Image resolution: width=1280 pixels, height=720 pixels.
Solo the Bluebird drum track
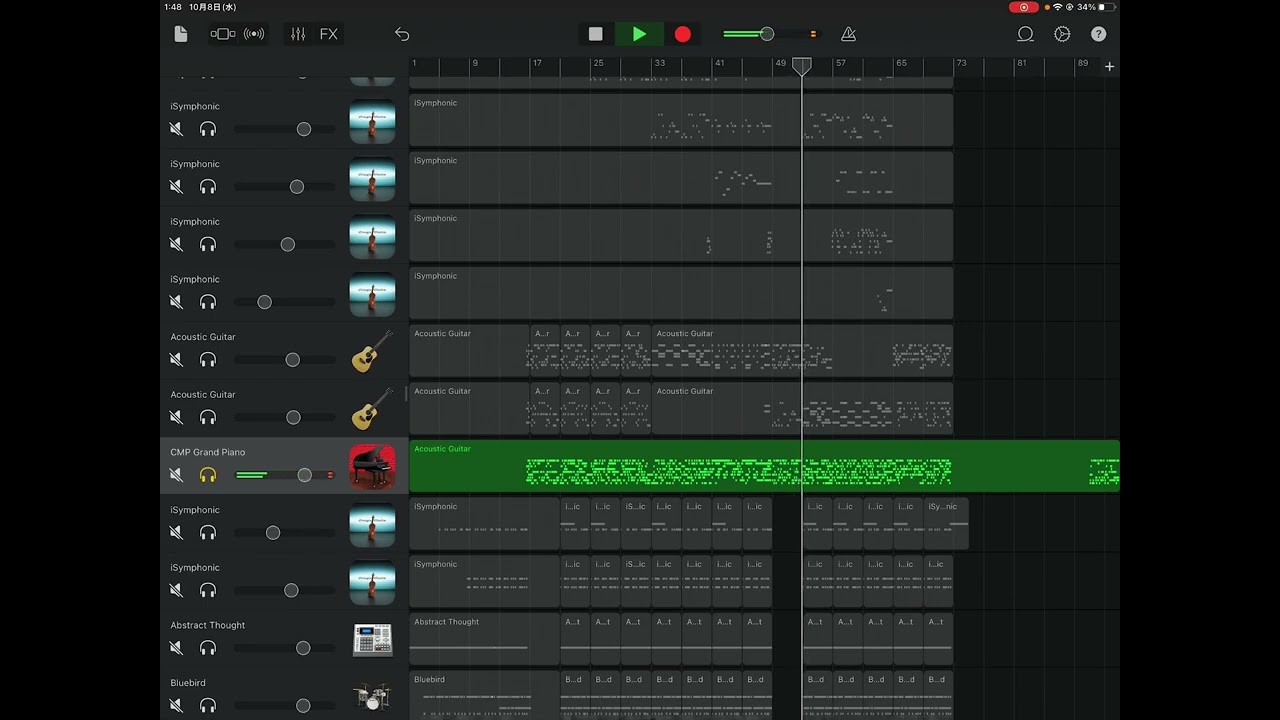[208, 705]
